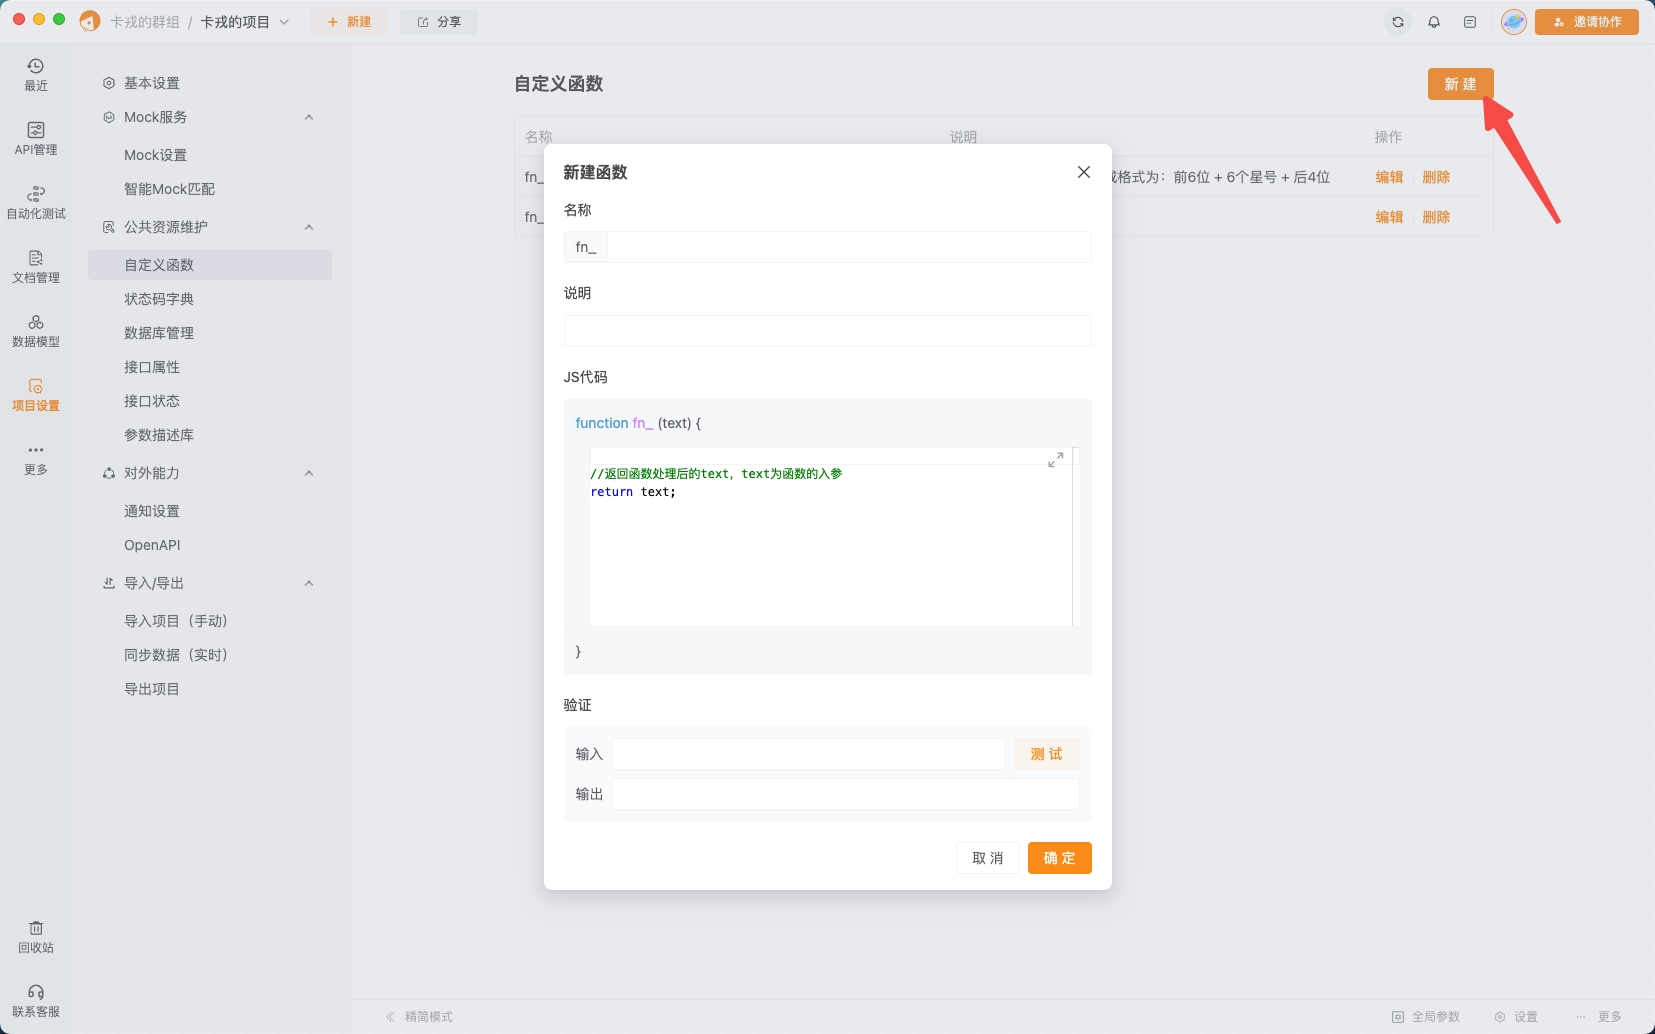1655x1034 pixels.
Task: Run the function with the 测试 button
Action: [1047, 754]
